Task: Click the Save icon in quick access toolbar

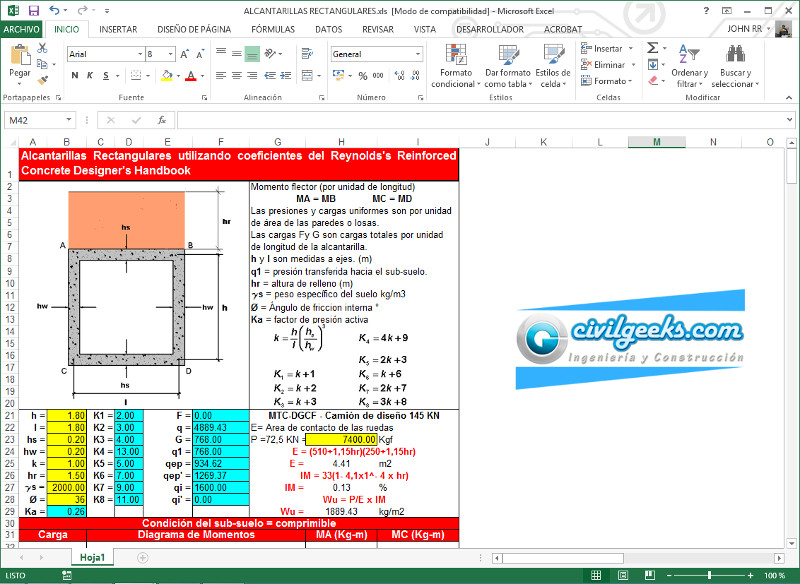Action: pyautogui.click(x=32, y=10)
